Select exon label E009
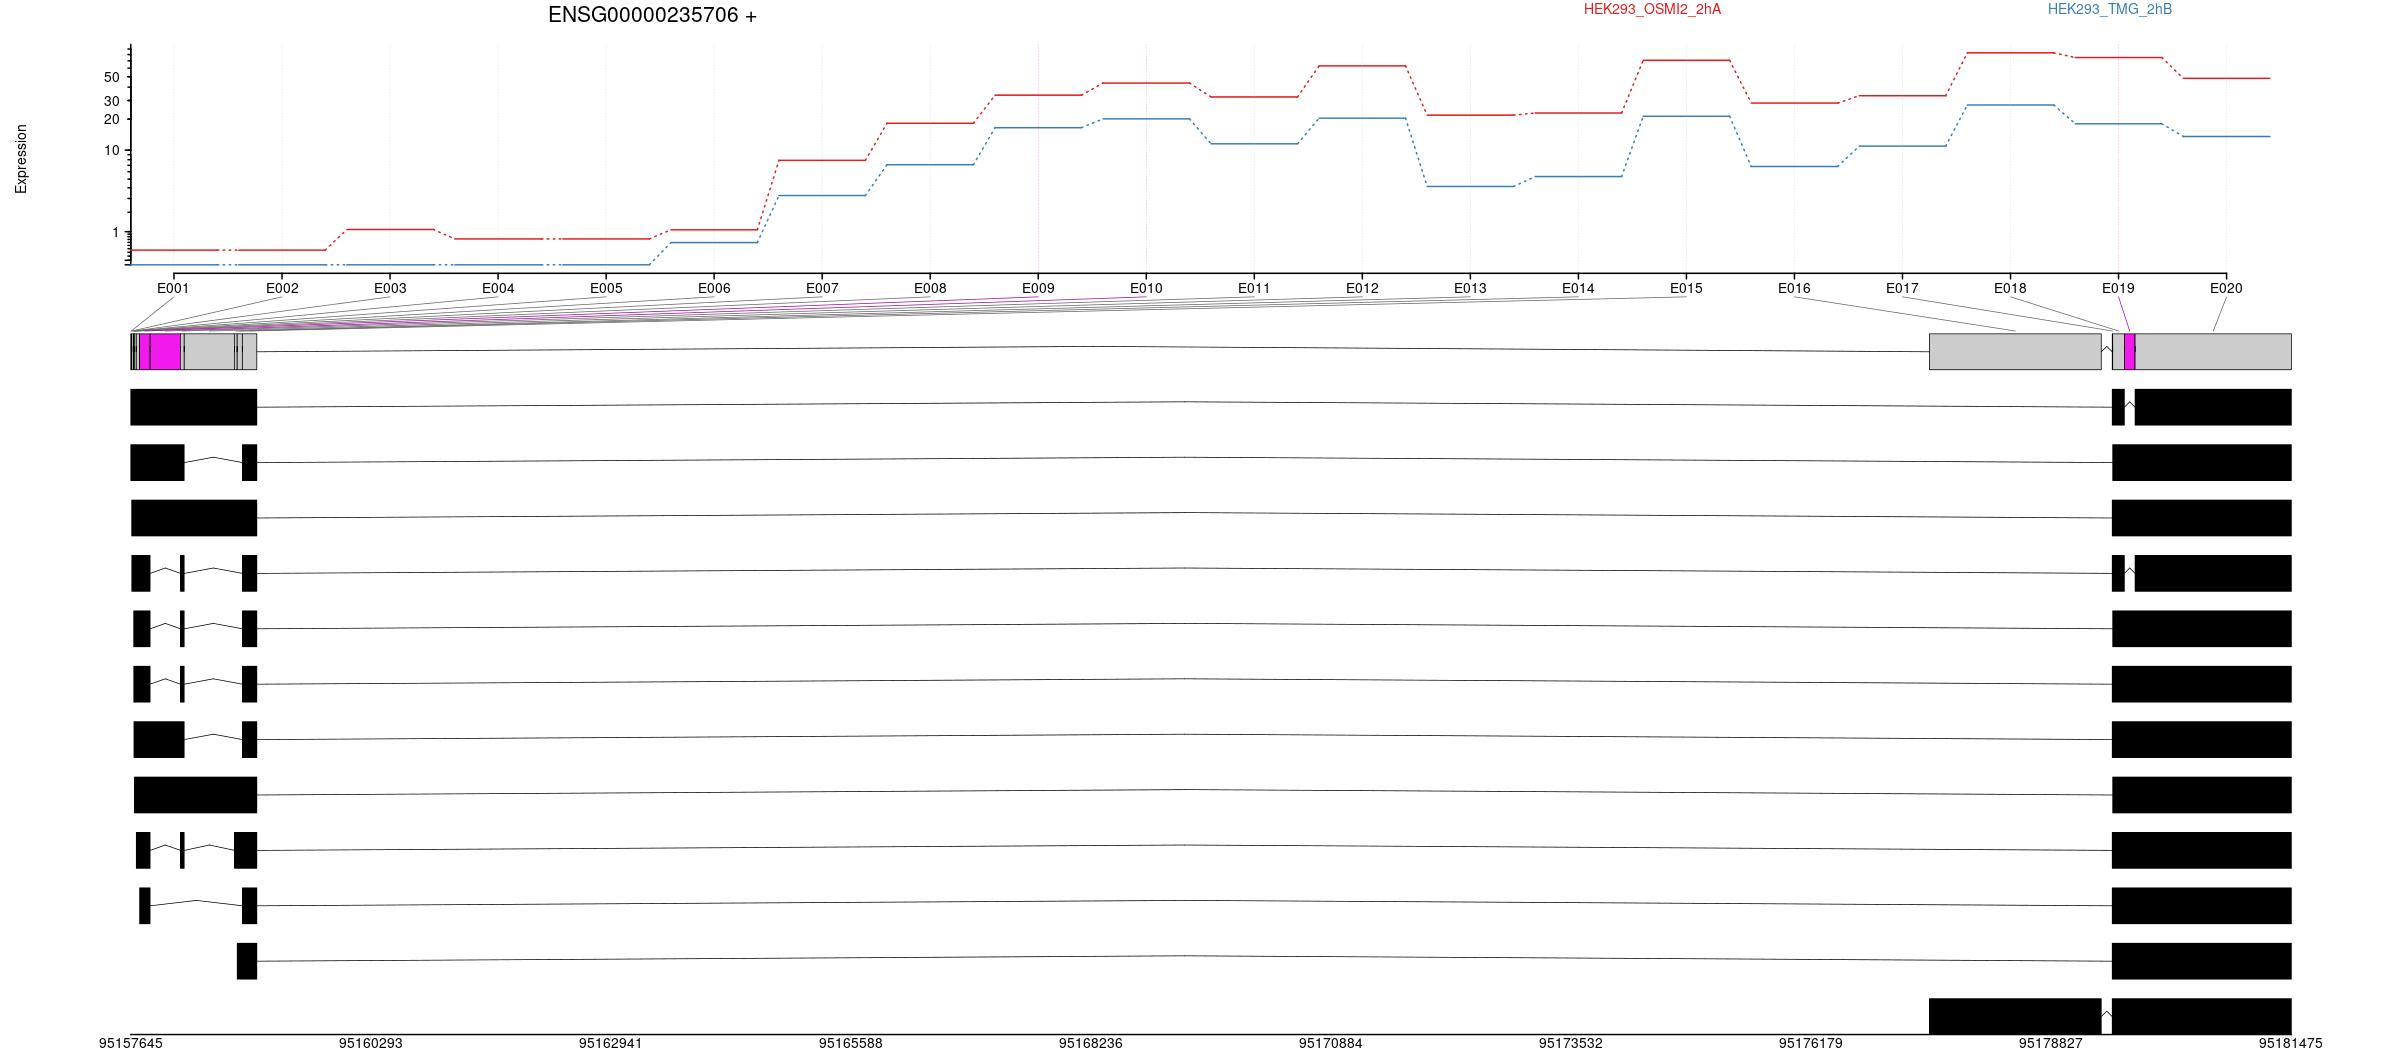Screen dimensions: 2400x1060 pyautogui.click(x=1038, y=288)
